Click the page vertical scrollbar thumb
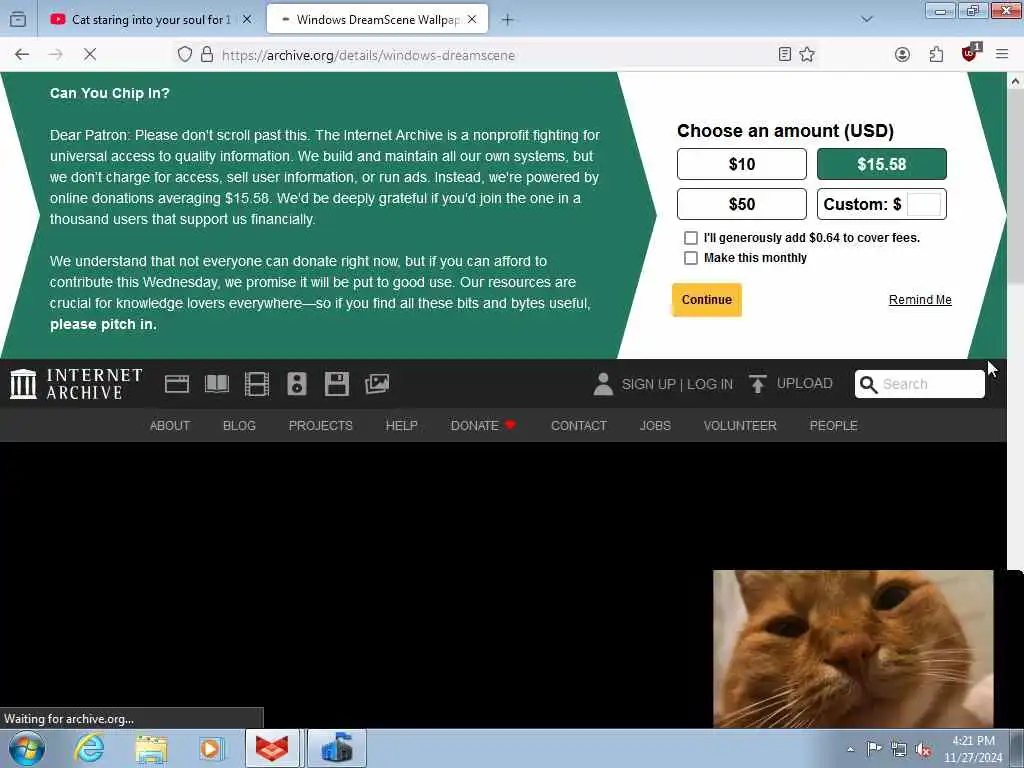This screenshot has width=1024, height=768. click(1016, 189)
